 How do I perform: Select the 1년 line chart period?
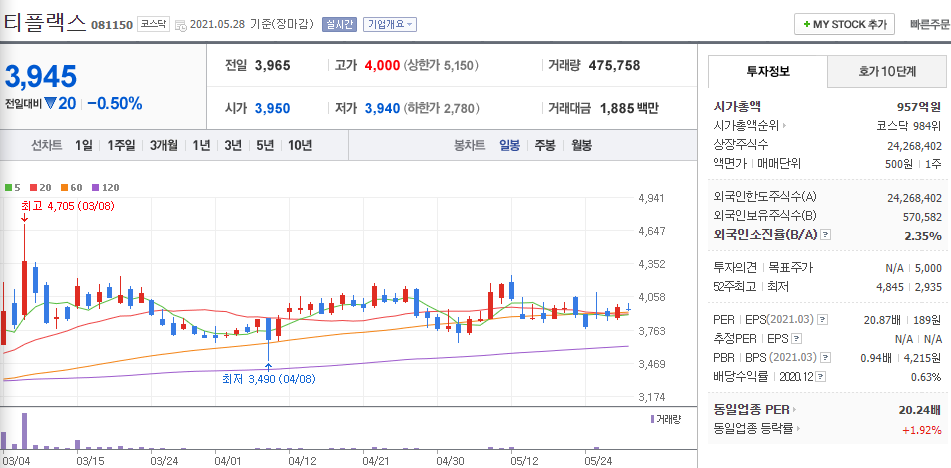point(201,145)
